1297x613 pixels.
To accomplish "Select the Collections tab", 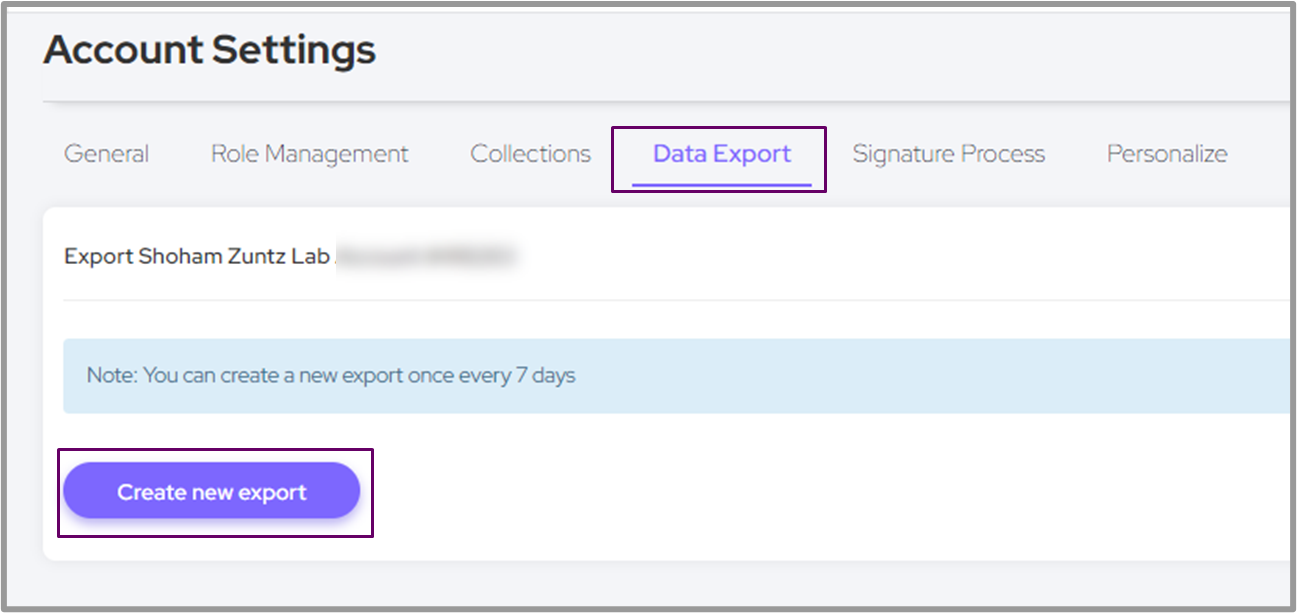I will [530, 154].
